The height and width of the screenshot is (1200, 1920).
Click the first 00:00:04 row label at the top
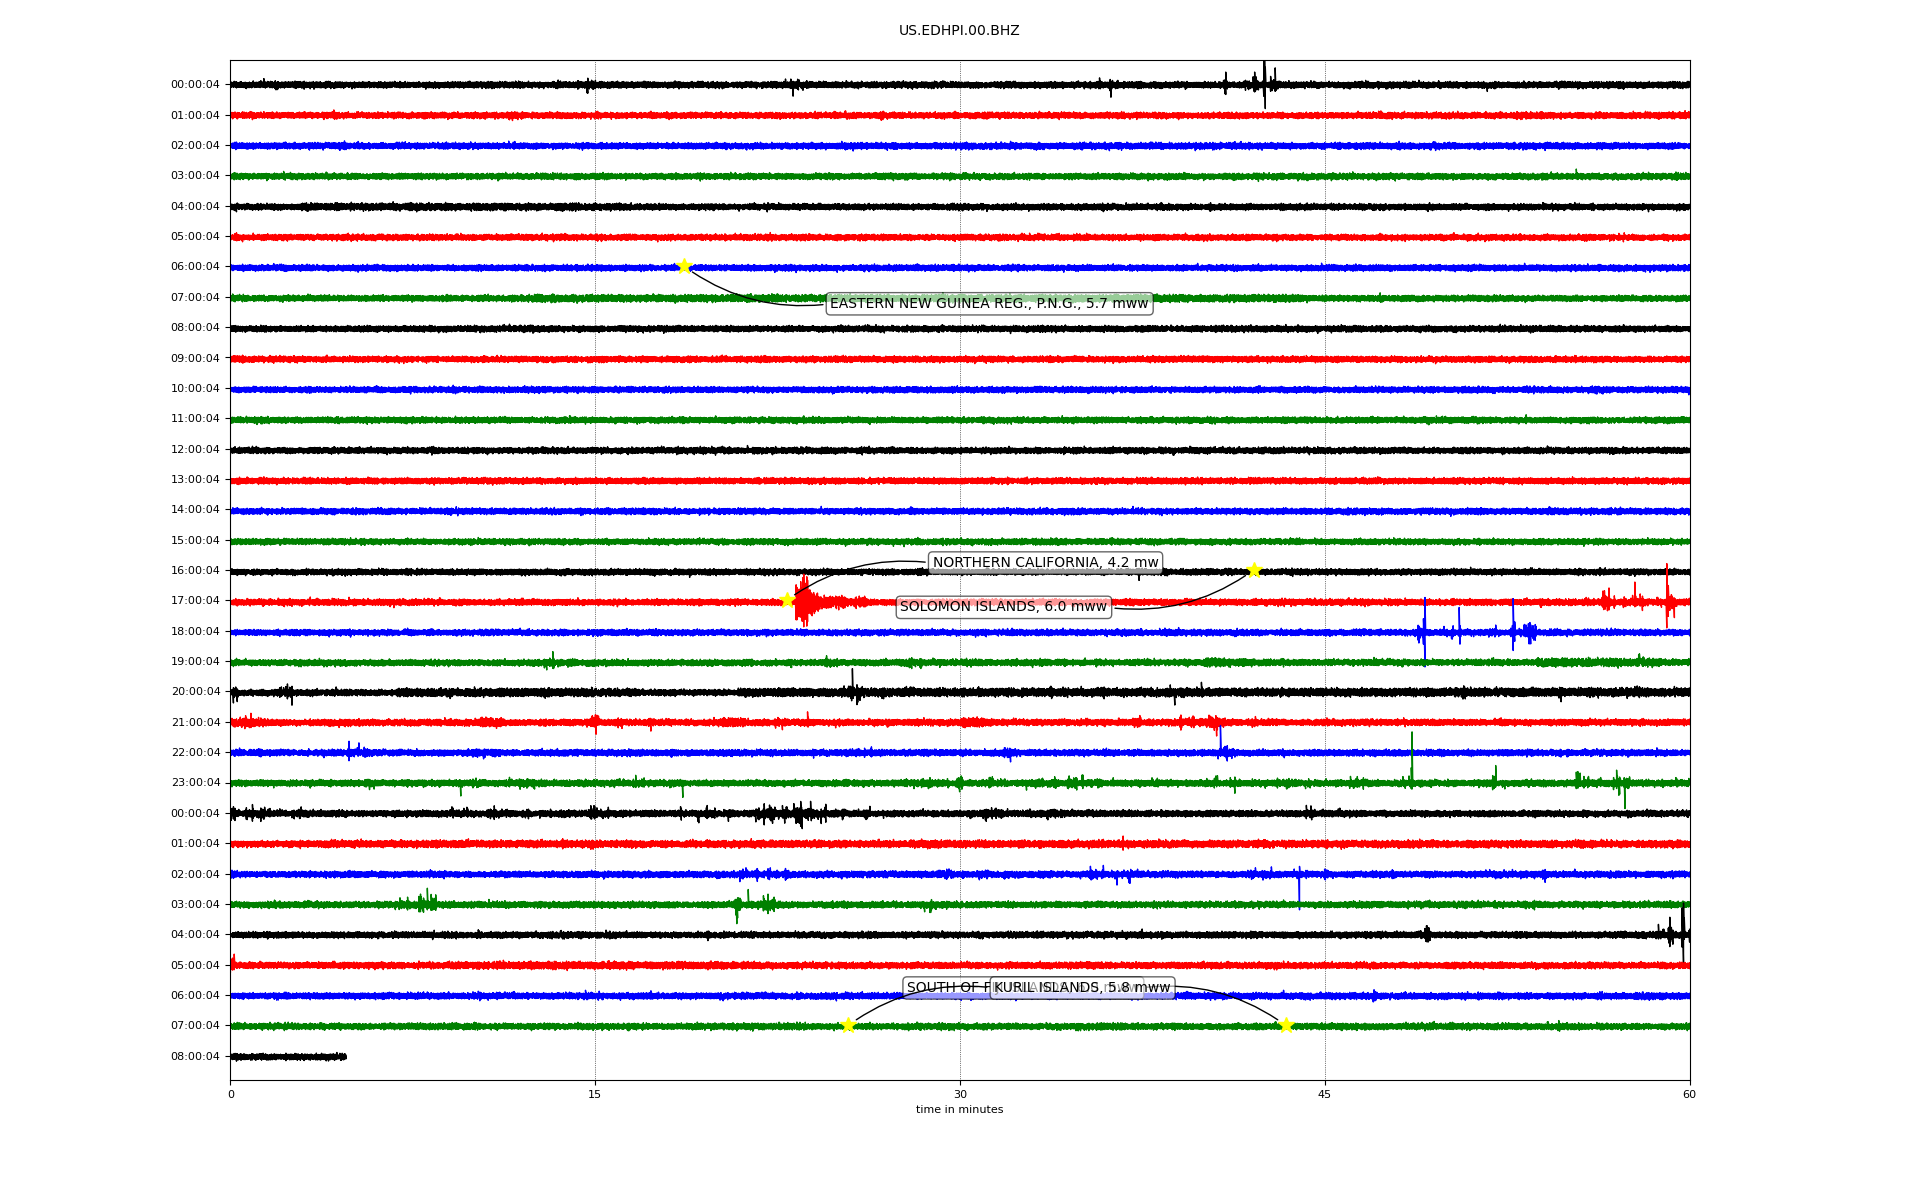(195, 84)
